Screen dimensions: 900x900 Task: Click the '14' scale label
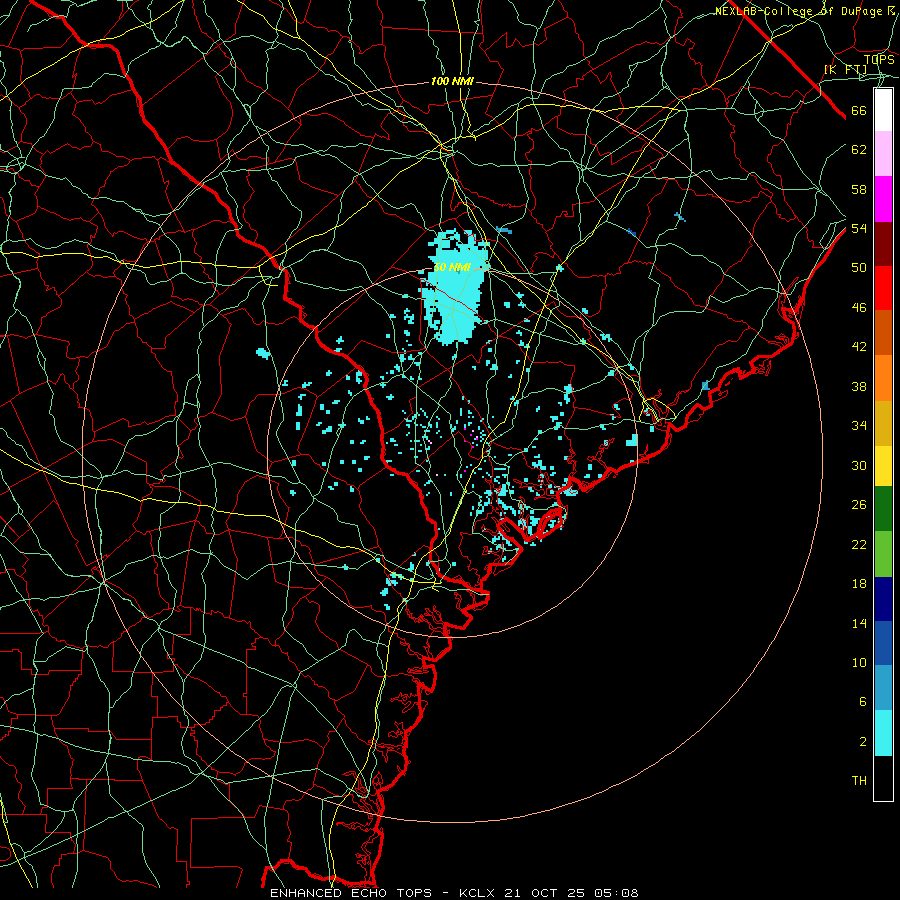tap(859, 623)
